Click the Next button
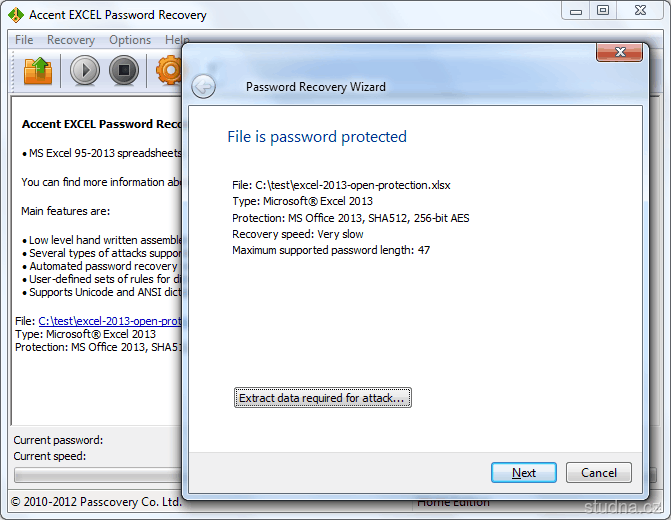This screenshot has width=671, height=520. [x=523, y=473]
